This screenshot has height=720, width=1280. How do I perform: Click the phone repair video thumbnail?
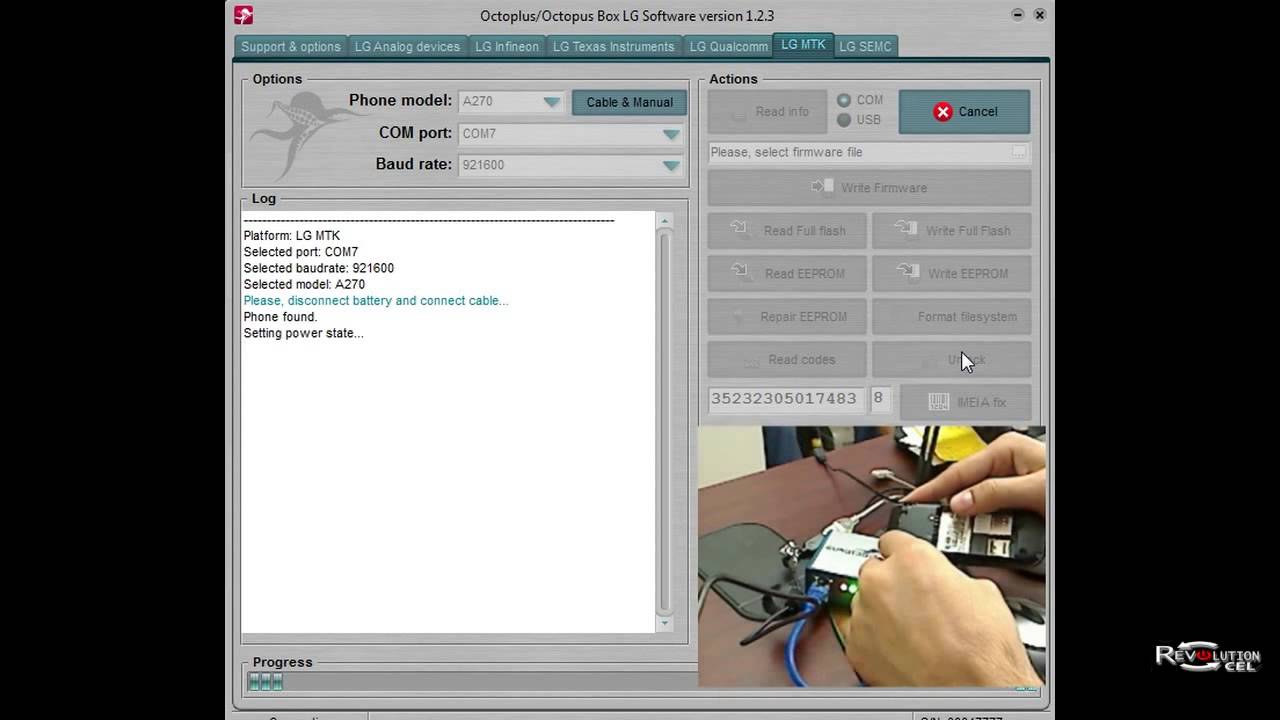(x=871, y=556)
